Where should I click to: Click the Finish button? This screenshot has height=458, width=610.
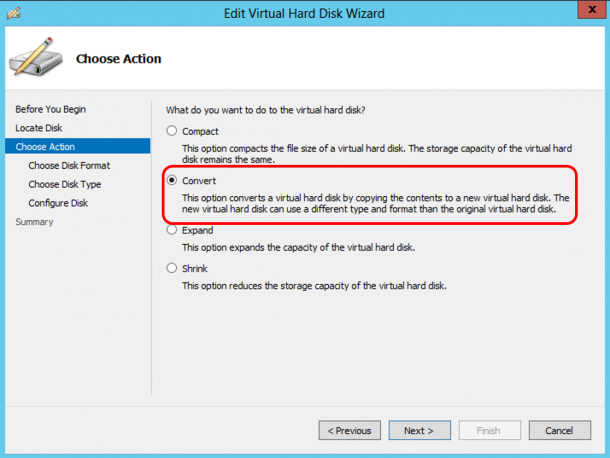click(489, 430)
